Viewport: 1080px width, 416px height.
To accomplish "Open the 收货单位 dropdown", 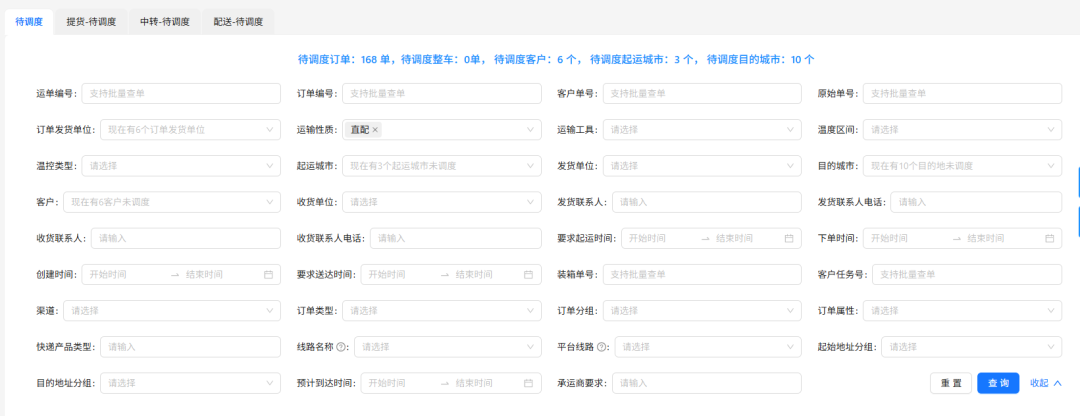I will [442, 202].
